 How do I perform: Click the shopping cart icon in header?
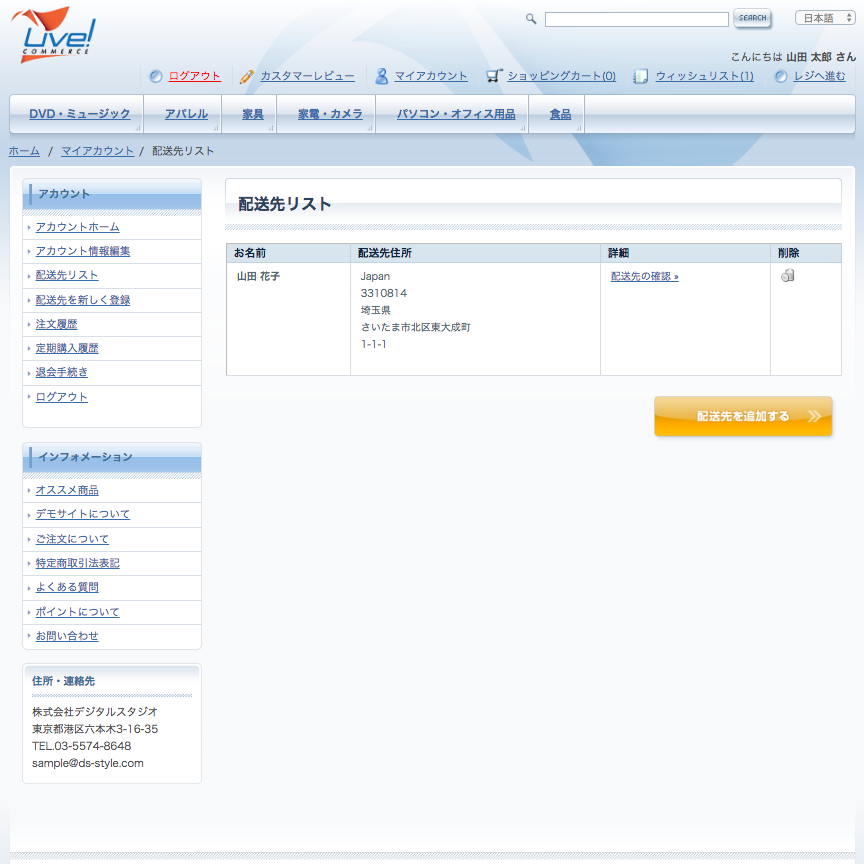click(x=493, y=76)
